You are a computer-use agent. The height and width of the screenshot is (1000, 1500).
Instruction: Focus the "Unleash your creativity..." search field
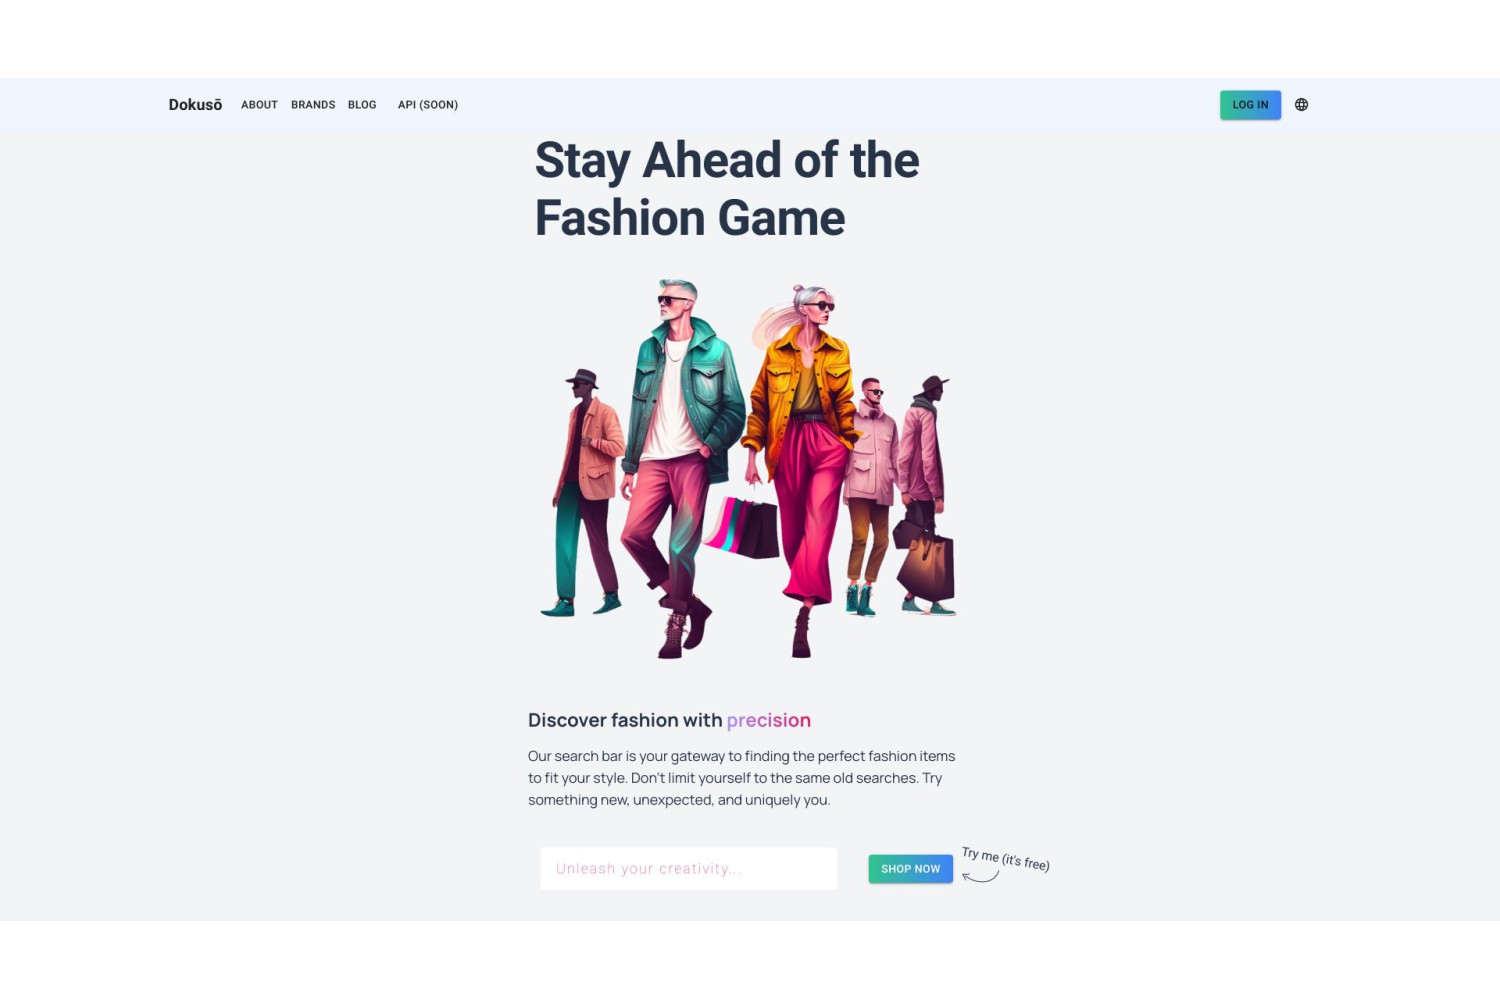point(689,869)
